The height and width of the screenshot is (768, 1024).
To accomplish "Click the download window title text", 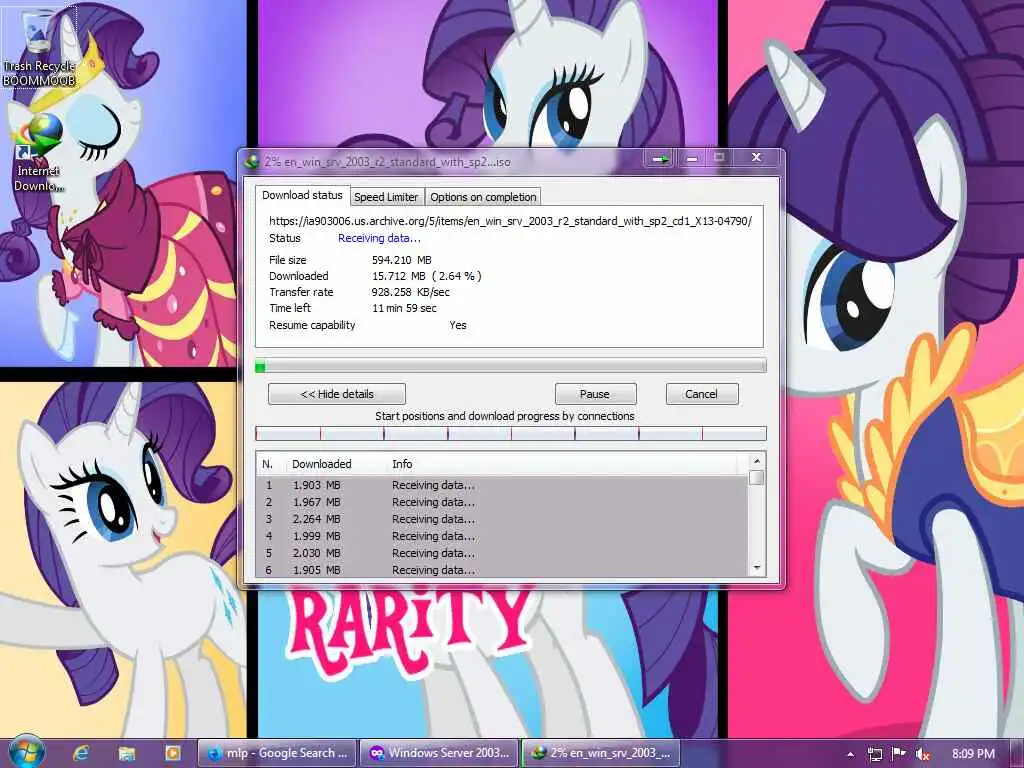I will (x=387, y=162).
